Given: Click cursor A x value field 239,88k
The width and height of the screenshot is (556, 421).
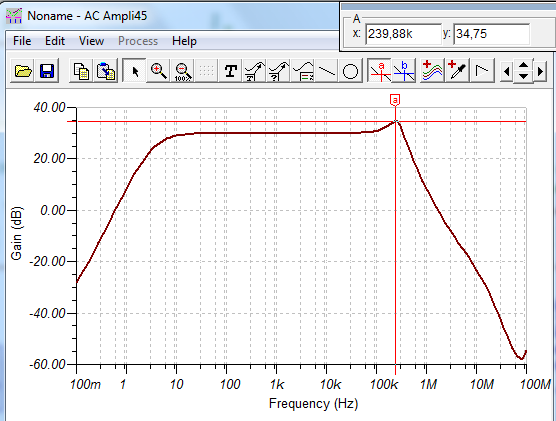Looking at the screenshot, I should point(404,34).
